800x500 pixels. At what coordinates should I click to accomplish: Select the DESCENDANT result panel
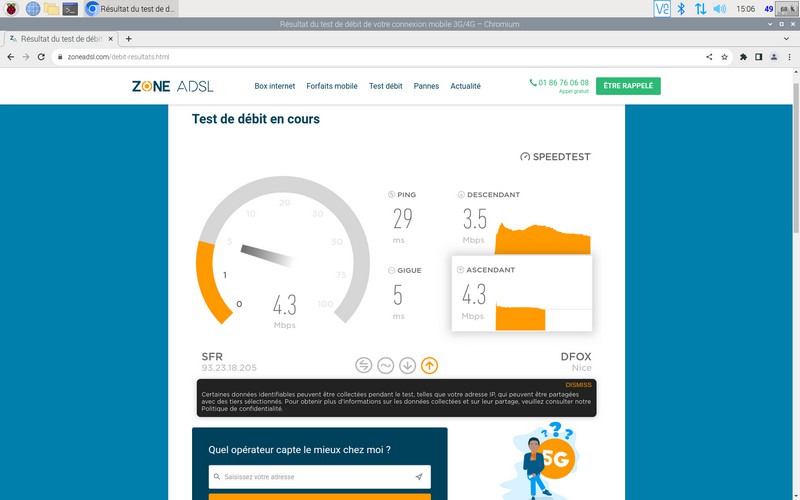522,221
